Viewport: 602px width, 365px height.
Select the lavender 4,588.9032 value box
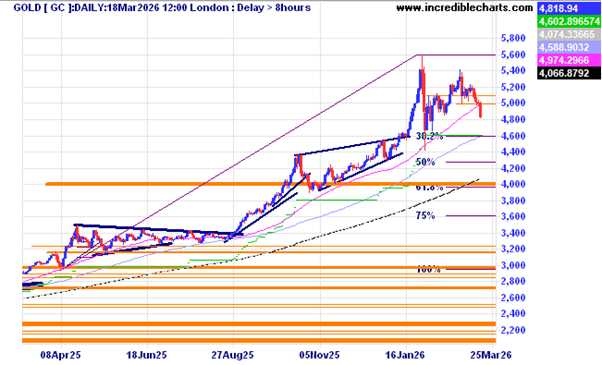[x=569, y=47]
